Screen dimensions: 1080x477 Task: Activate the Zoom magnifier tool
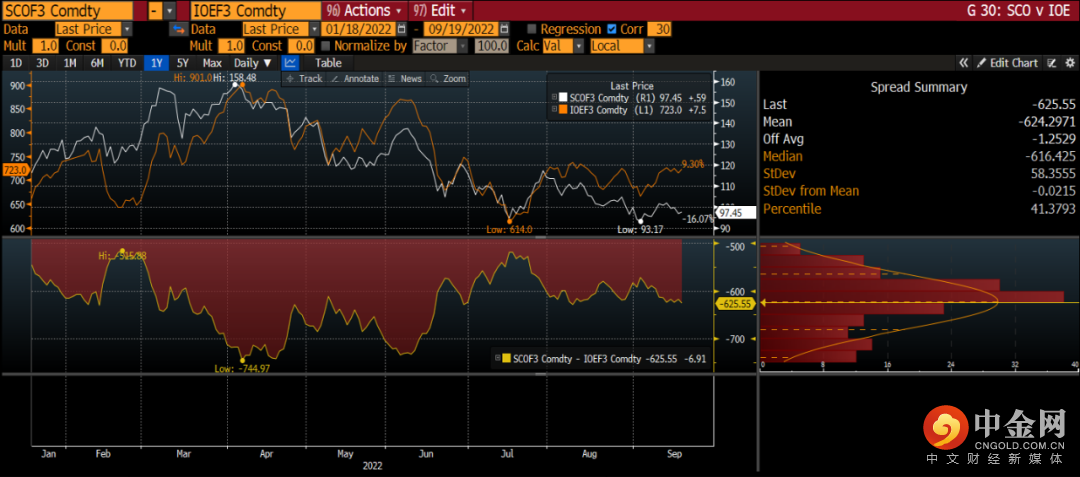coord(447,78)
